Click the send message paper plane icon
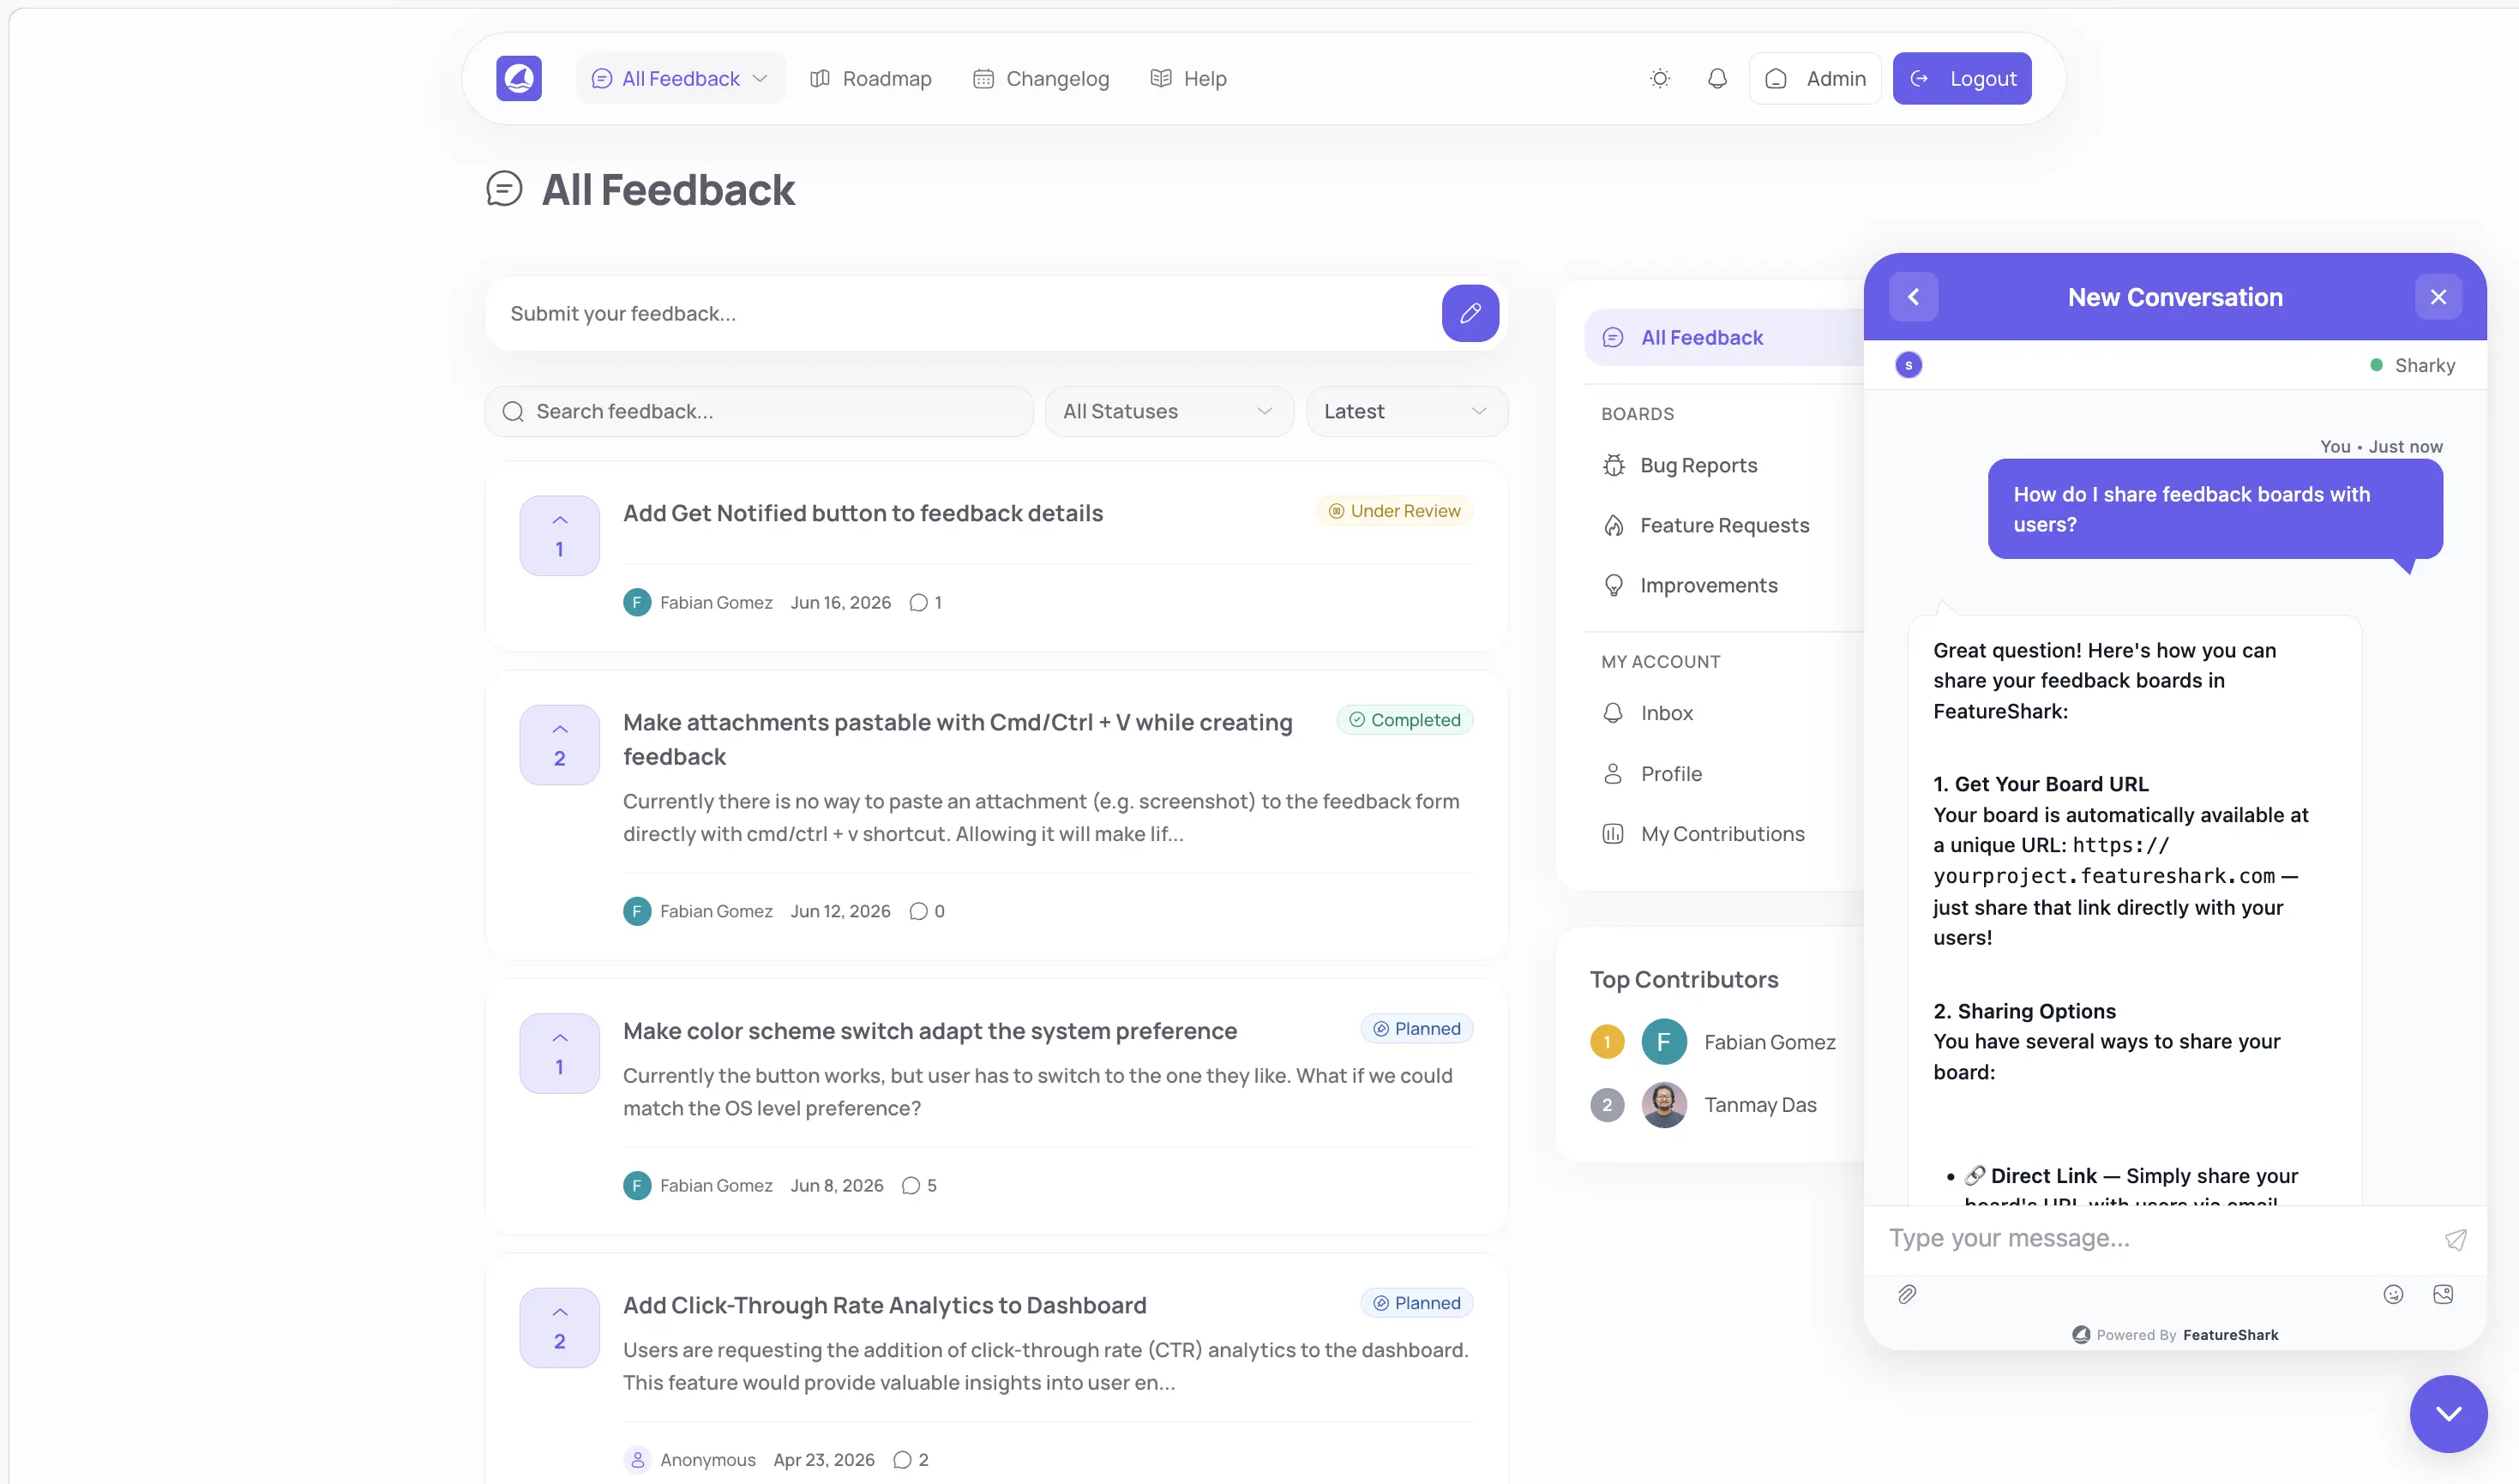The width and height of the screenshot is (2519, 1484). (2455, 1239)
